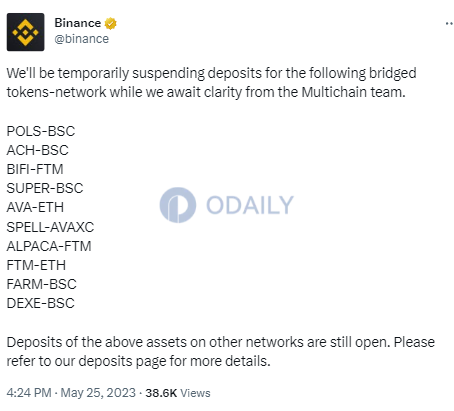Image resolution: width=454 pixels, height=411 pixels.
Task: Click the BIFI-FTM token entry
Action: pos(35,169)
